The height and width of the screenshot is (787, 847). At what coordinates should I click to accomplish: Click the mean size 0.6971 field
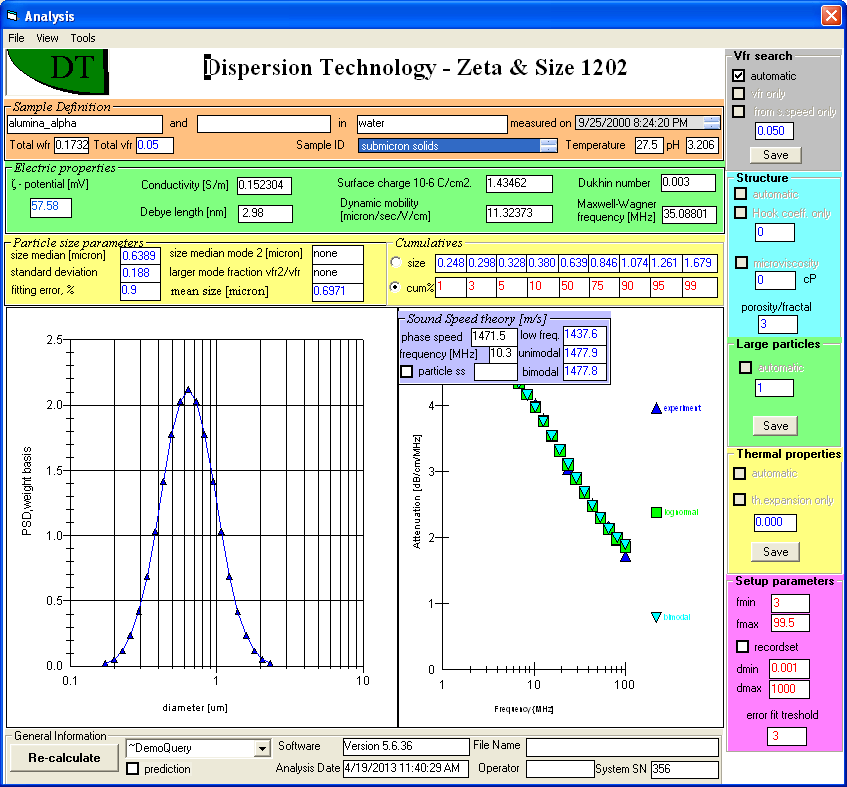tap(338, 292)
